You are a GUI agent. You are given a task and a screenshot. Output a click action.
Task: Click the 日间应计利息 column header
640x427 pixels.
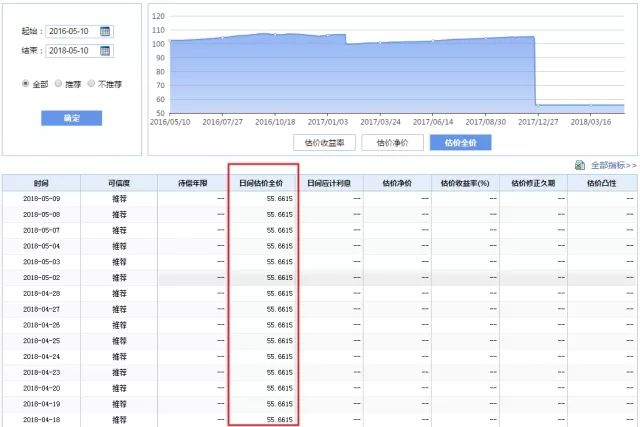tap(329, 183)
